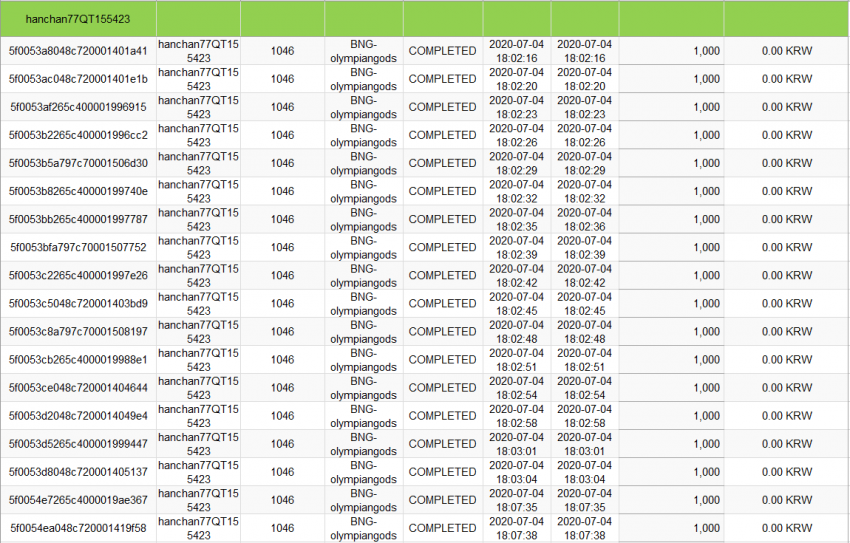The width and height of the screenshot is (850, 543).
Task: Select transaction ID 5f0053d5265c400001999447
Action: coord(78,444)
